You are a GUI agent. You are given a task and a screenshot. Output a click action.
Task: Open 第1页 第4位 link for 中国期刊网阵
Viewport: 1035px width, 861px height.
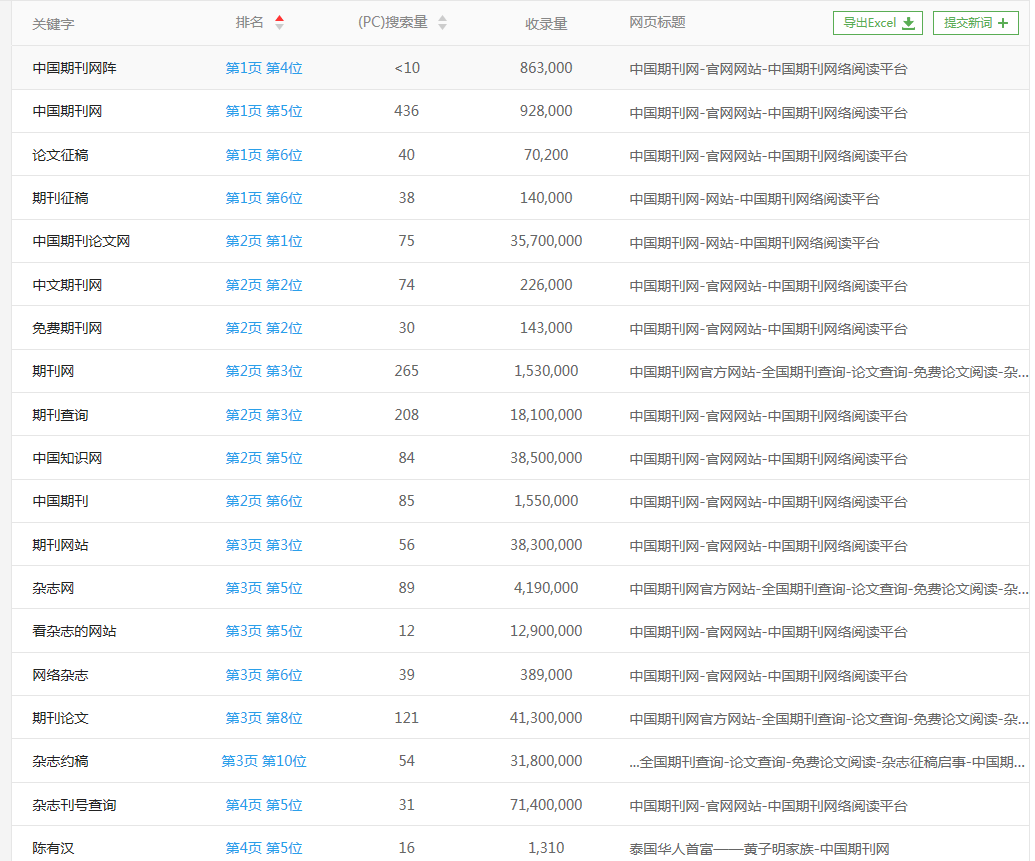point(262,67)
